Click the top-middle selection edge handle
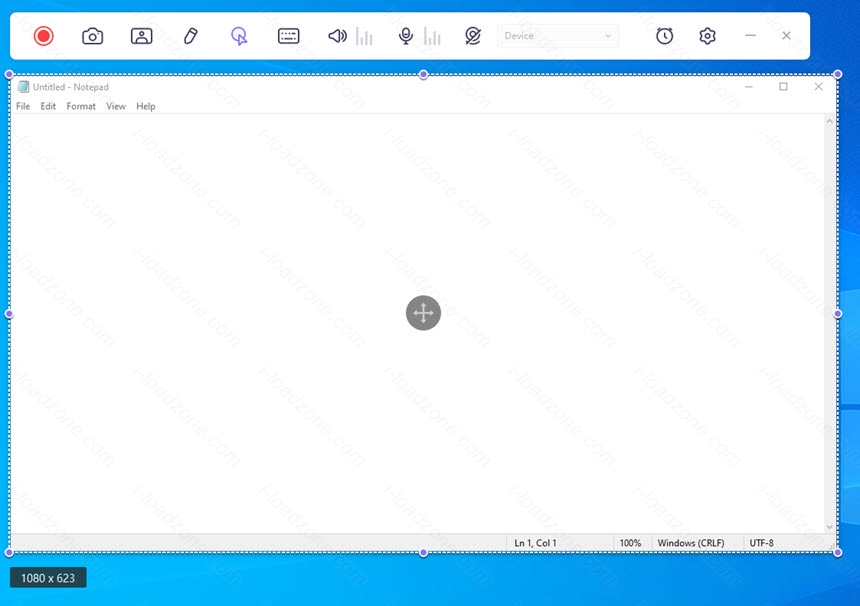The width and height of the screenshot is (860, 606). point(423,75)
